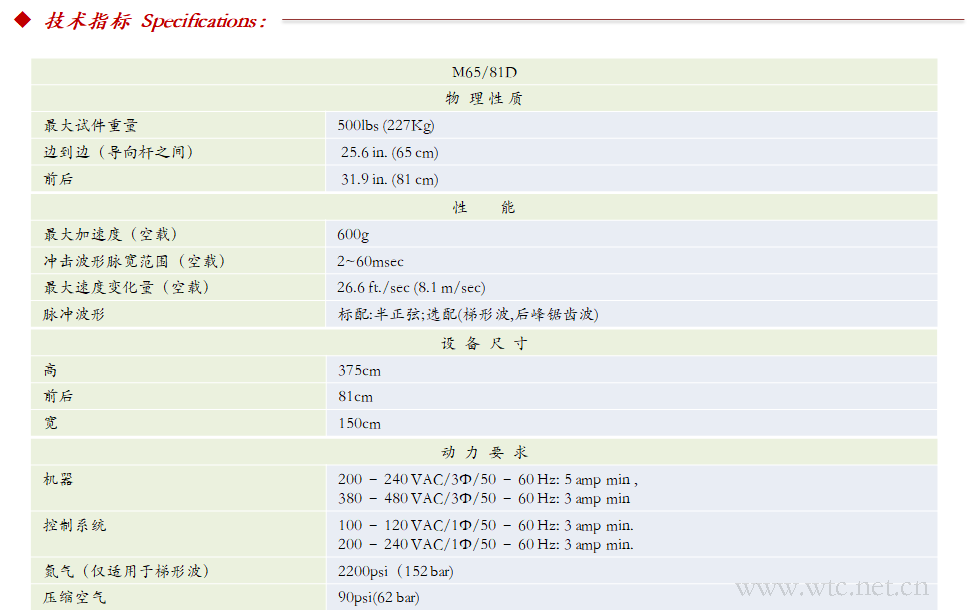Select the 边到边(导向杆之间) label
Screen dimensions: 969x616
(119, 152)
